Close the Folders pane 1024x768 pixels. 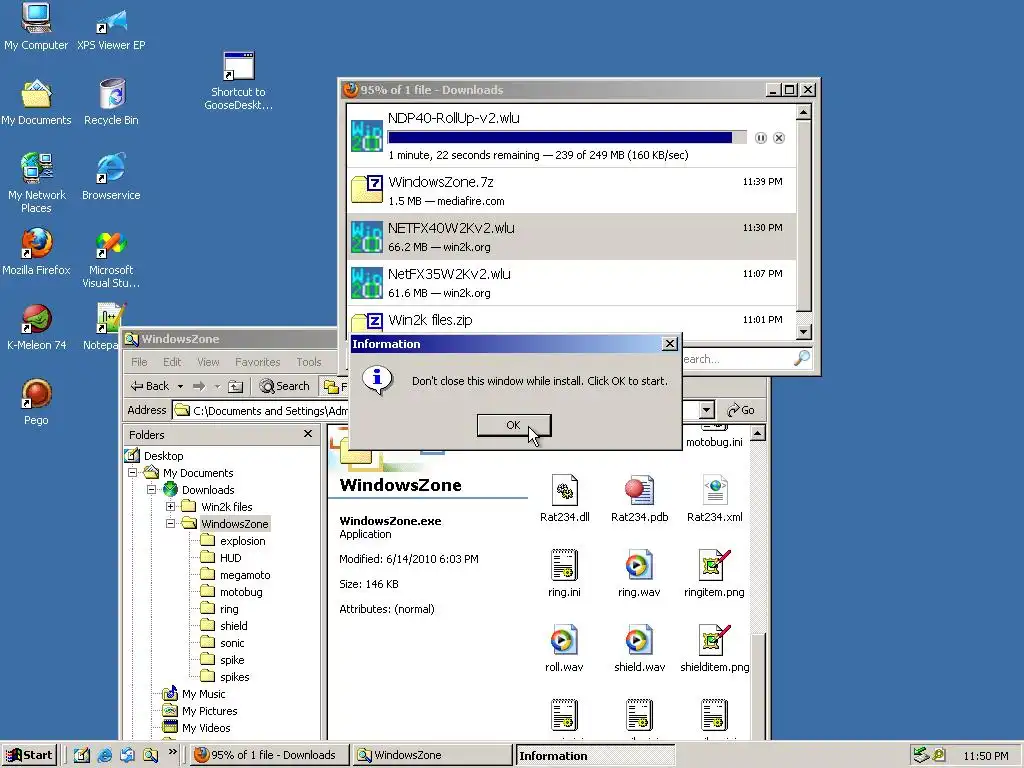tap(308, 434)
